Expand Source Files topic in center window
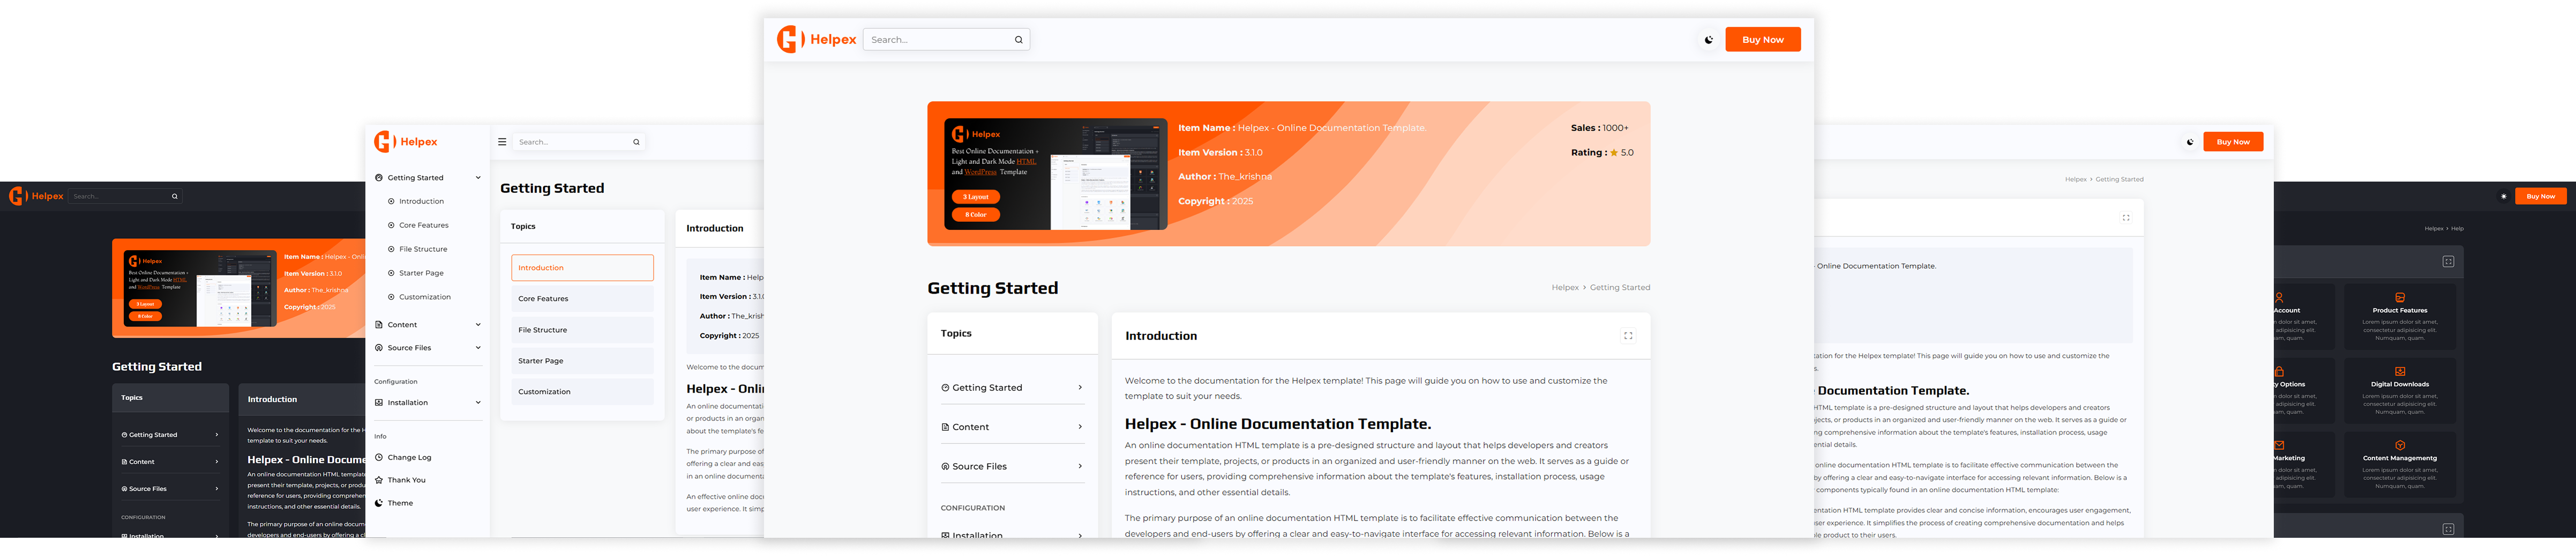The image size is (2576, 556). coord(1012,466)
